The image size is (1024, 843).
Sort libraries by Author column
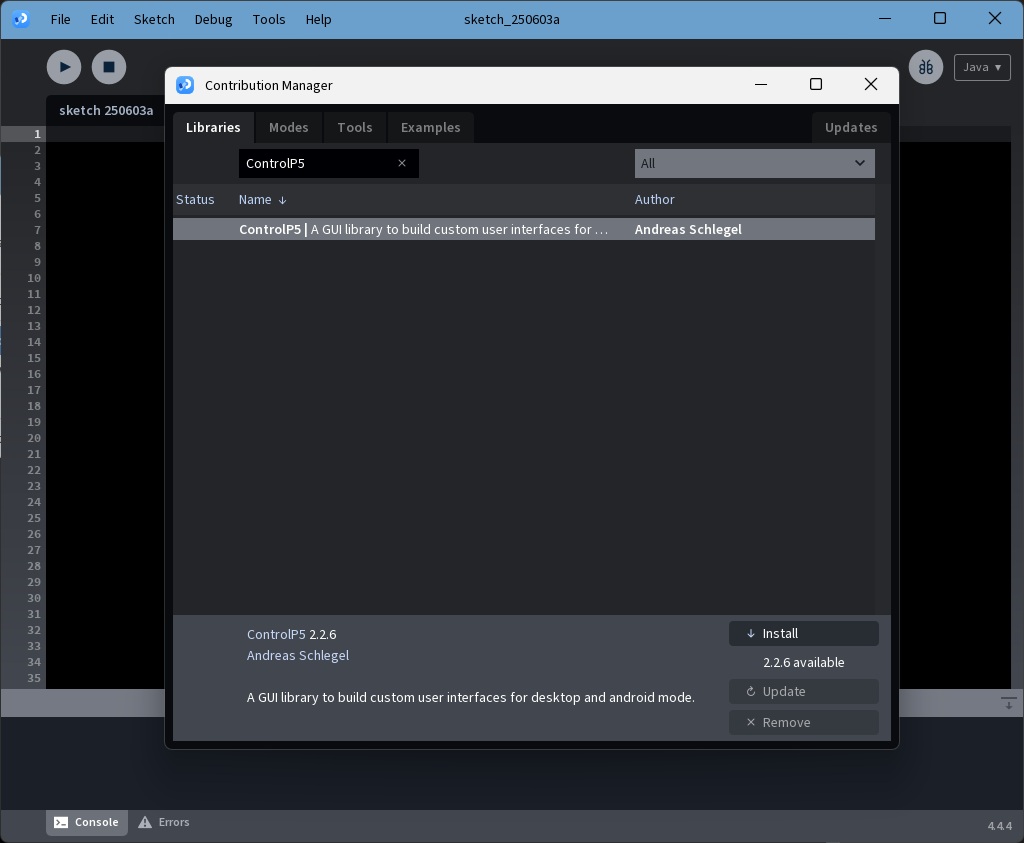654,199
